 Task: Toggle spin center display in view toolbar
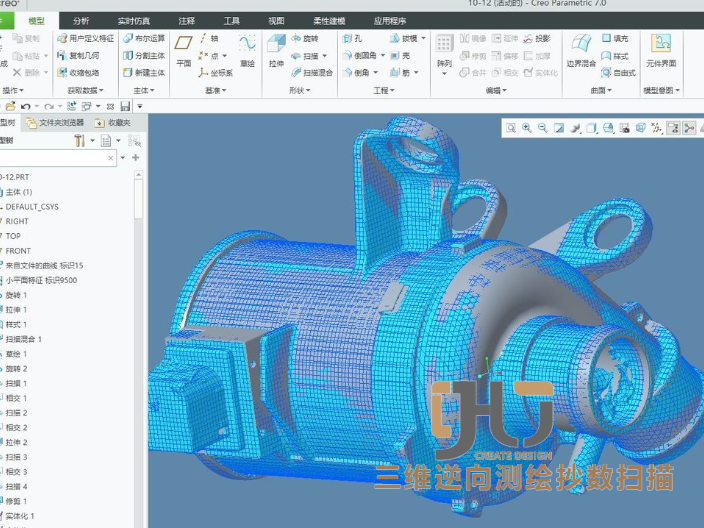689,128
